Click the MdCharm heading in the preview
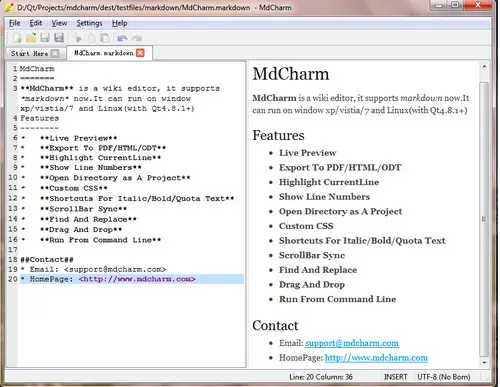500x387 pixels. [291, 74]
